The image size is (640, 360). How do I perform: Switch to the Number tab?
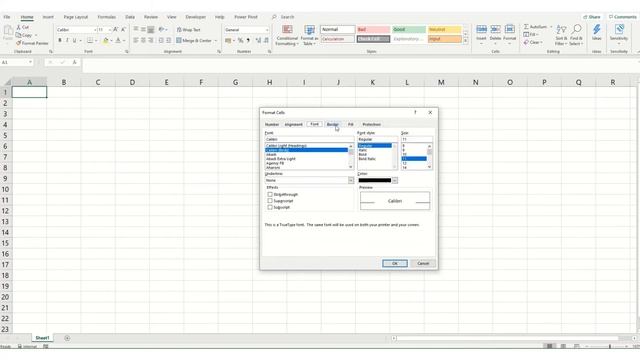(272, 124)
